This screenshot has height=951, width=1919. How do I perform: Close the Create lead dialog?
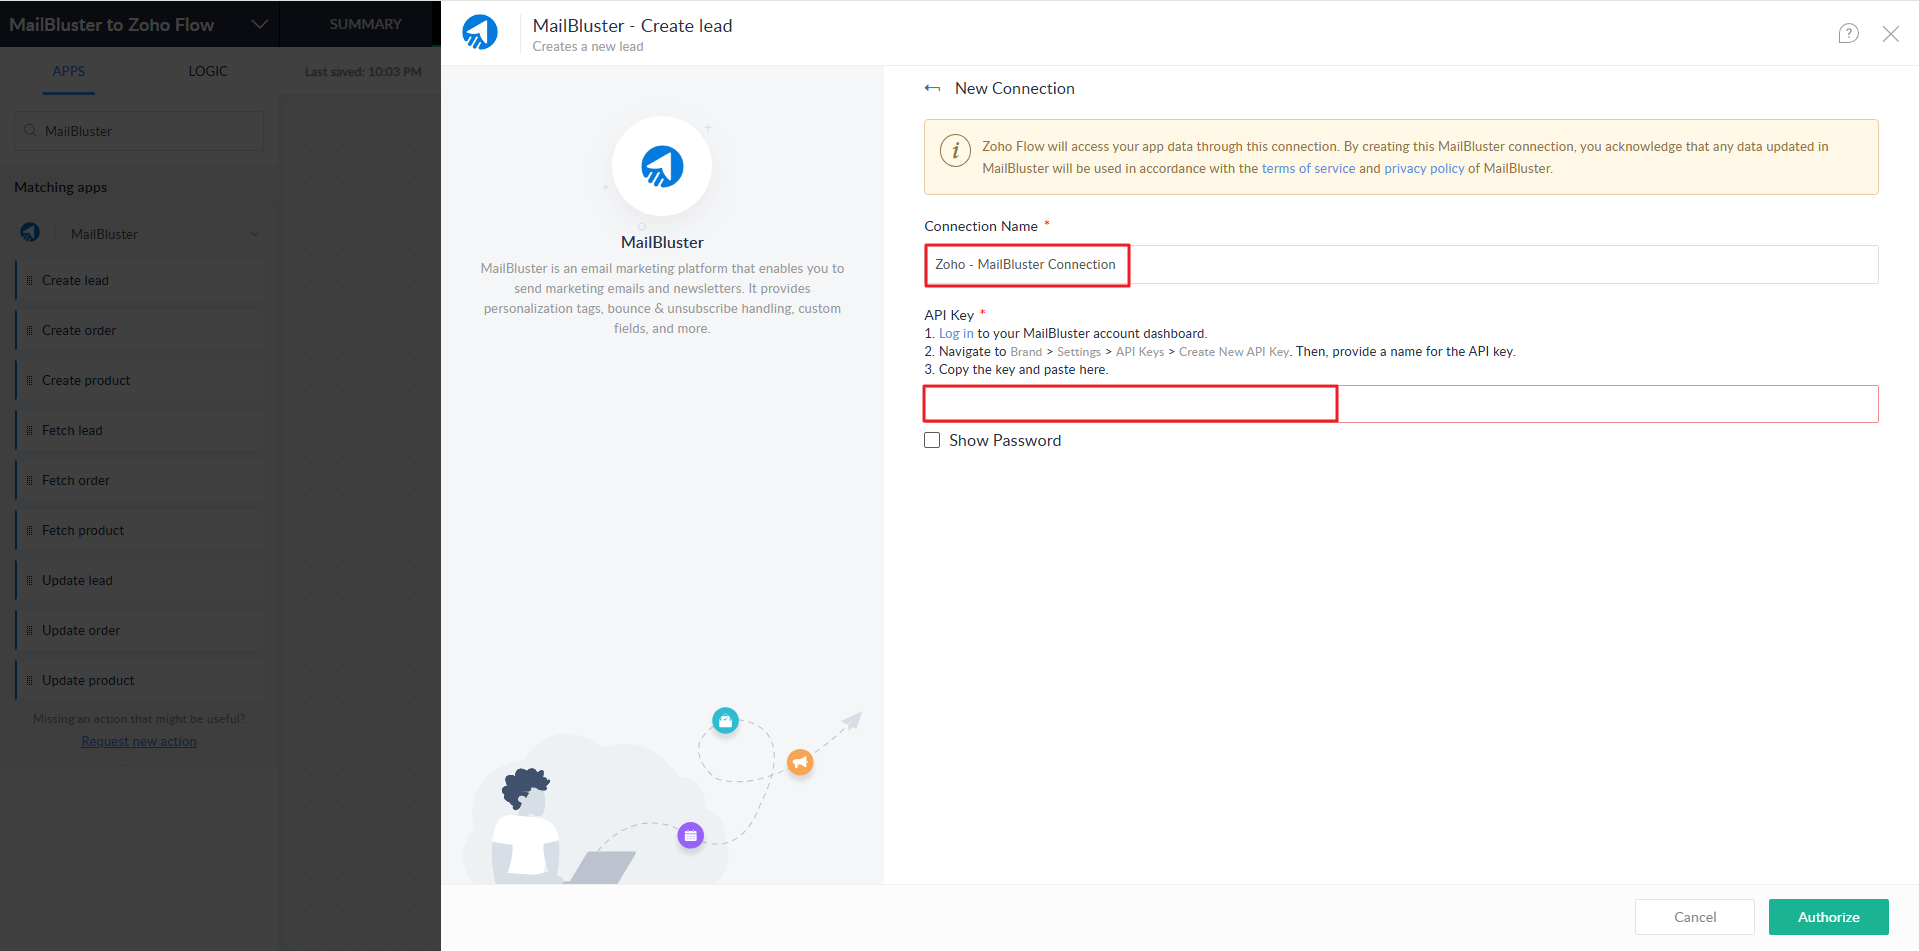pos(1890,34)
